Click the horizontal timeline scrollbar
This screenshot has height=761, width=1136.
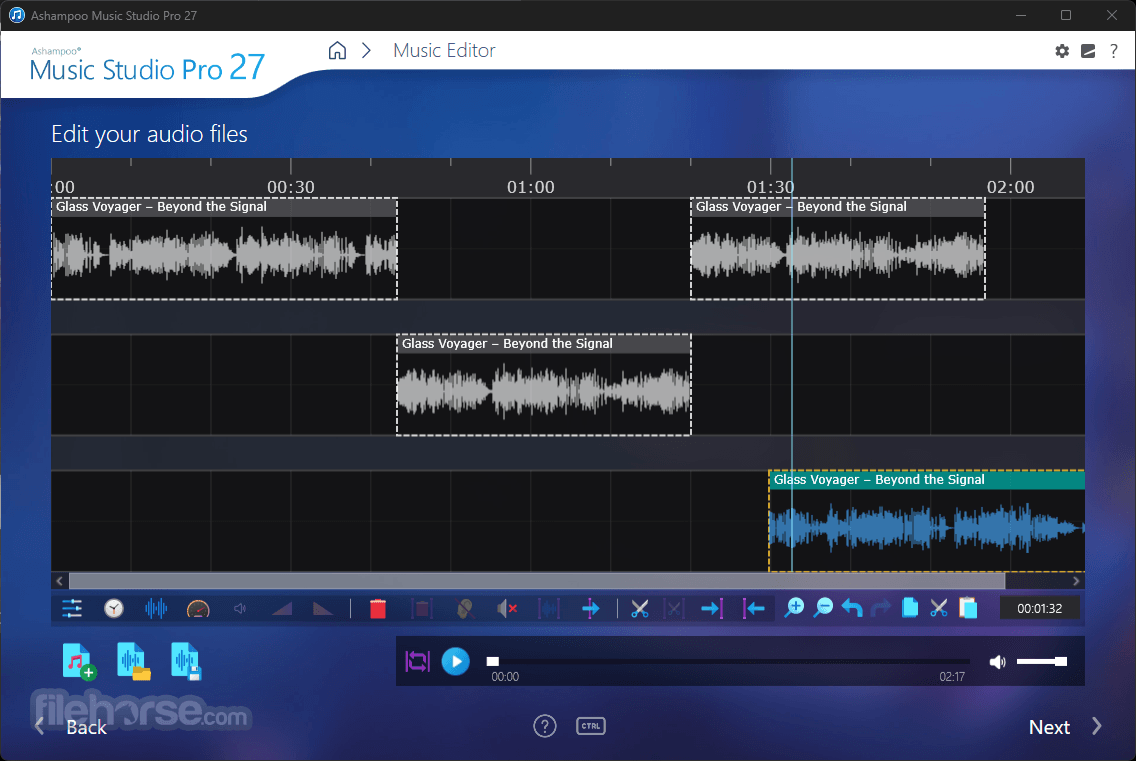tap(537, 581)
